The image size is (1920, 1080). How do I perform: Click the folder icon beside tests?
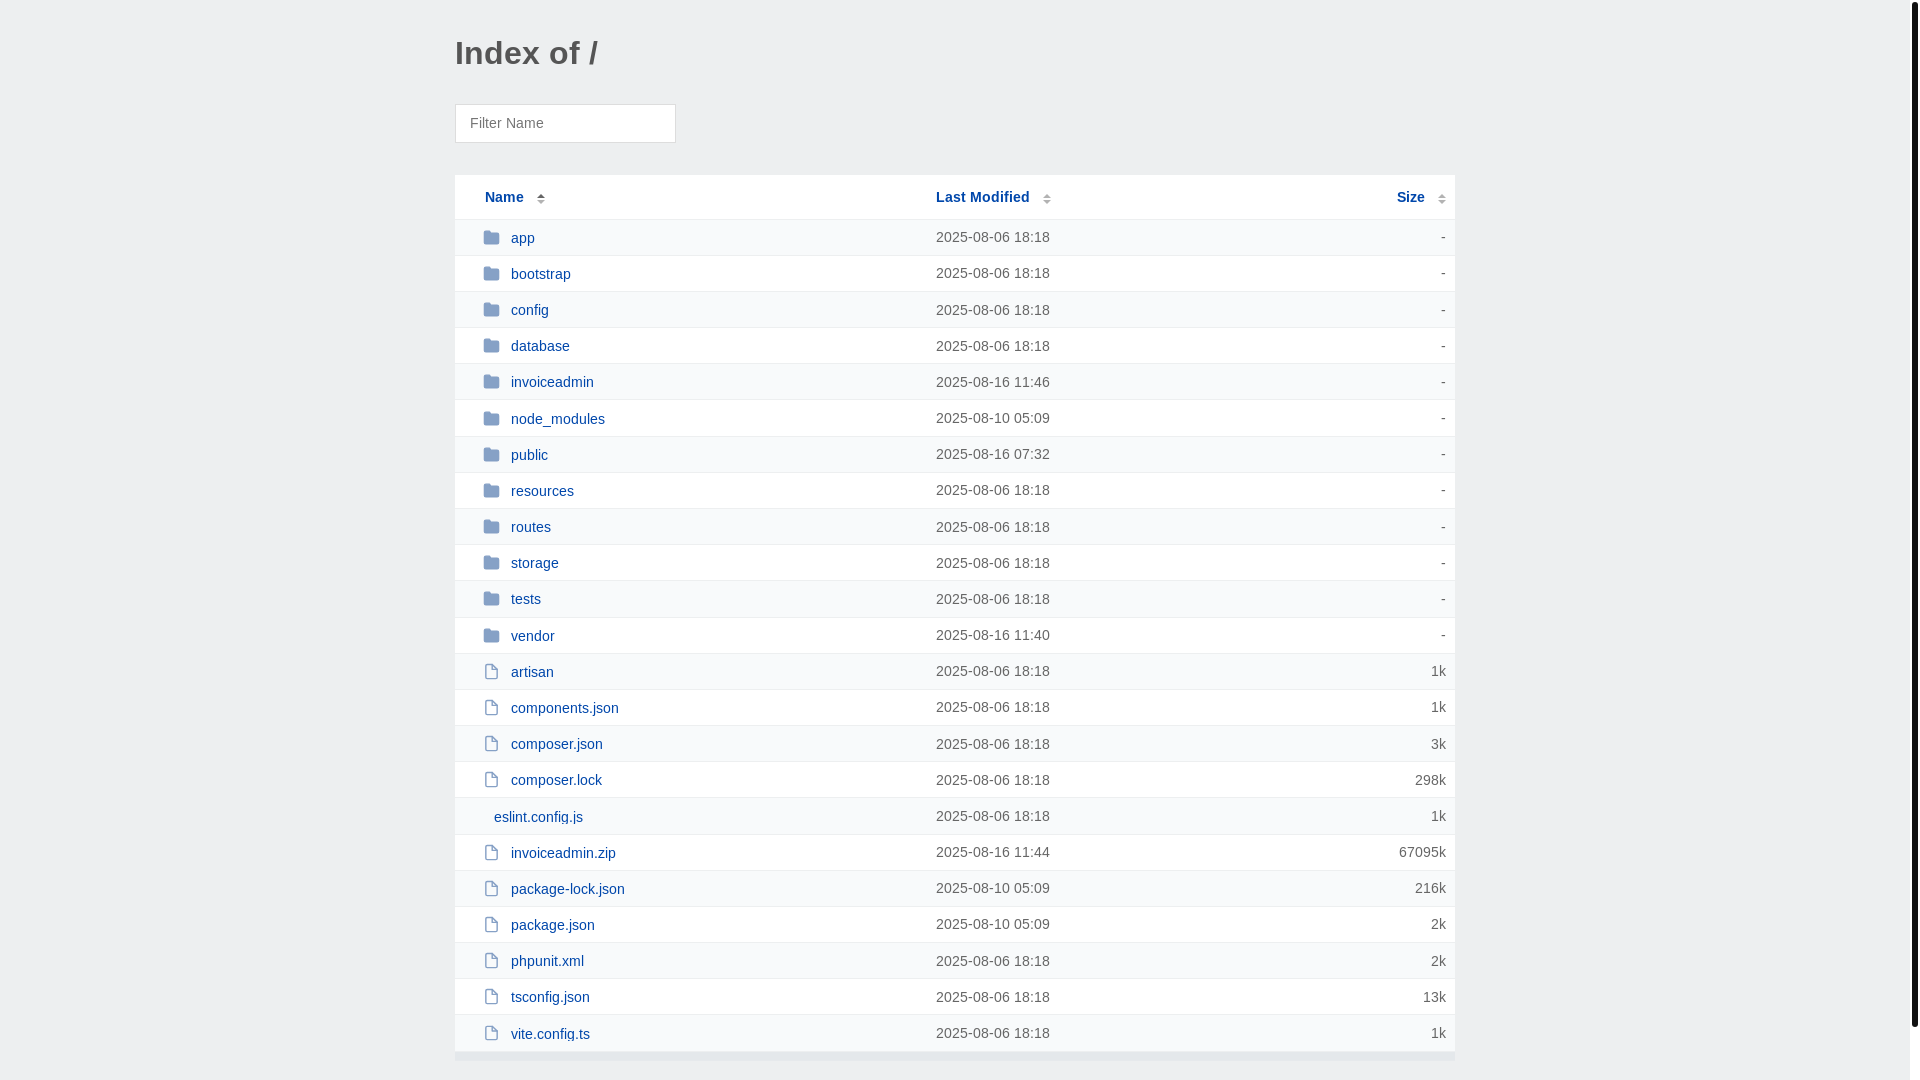point(491,599)
